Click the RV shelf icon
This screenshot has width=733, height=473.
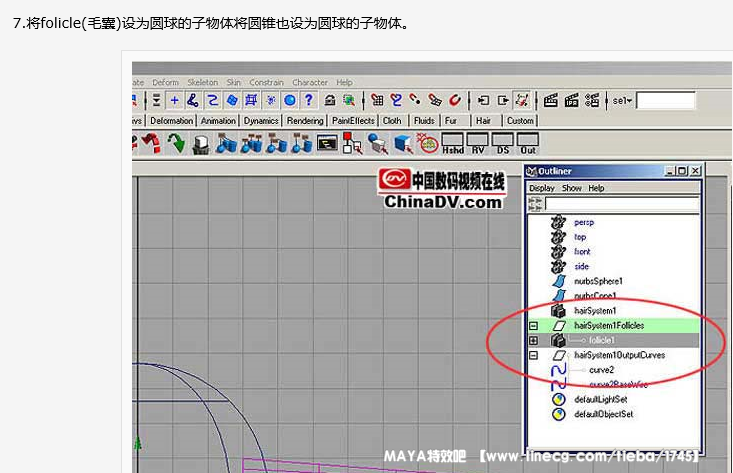(478, 144)
